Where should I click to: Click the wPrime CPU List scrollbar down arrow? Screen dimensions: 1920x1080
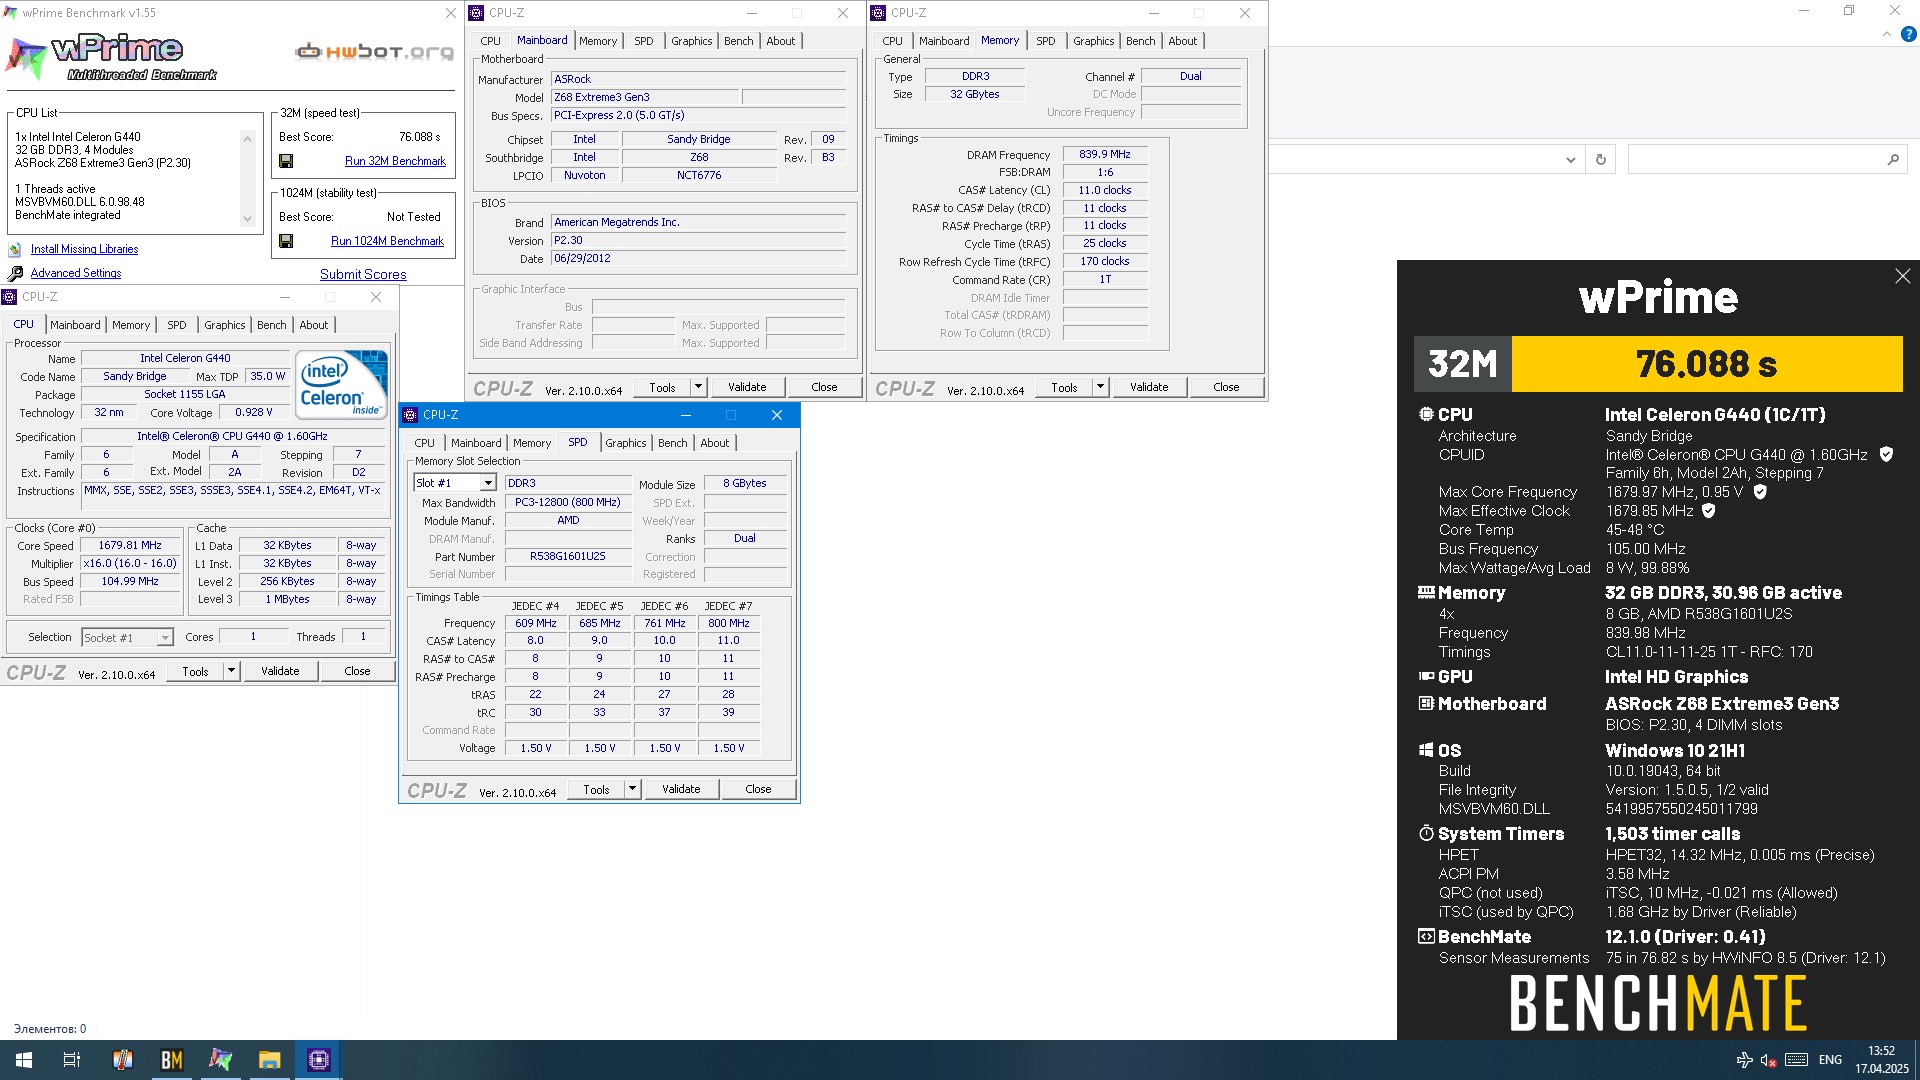[247, 220]
